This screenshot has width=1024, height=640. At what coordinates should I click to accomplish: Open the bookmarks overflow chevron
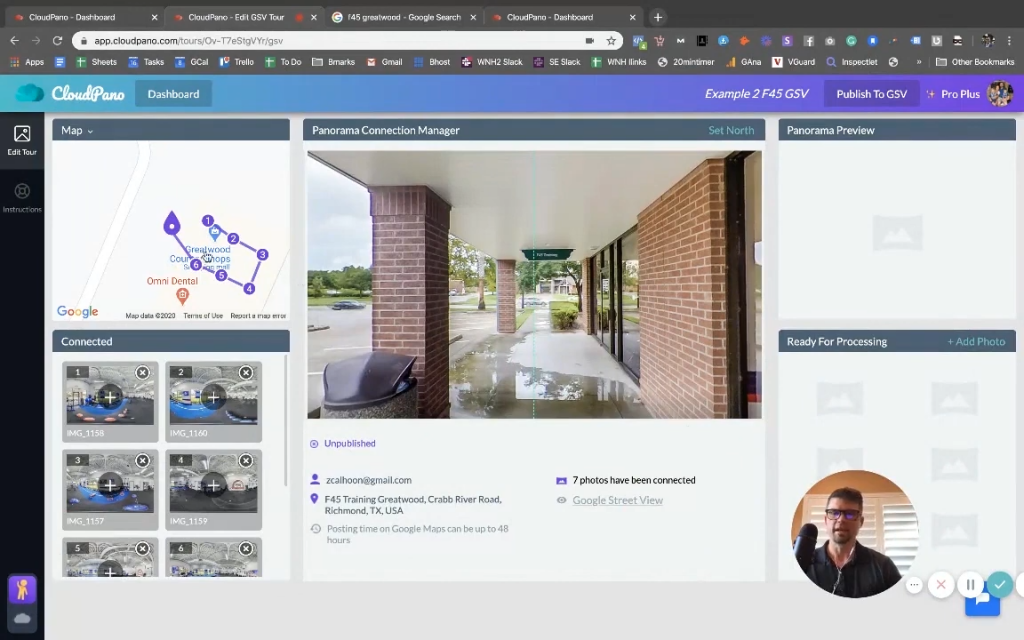pos(917,61)
